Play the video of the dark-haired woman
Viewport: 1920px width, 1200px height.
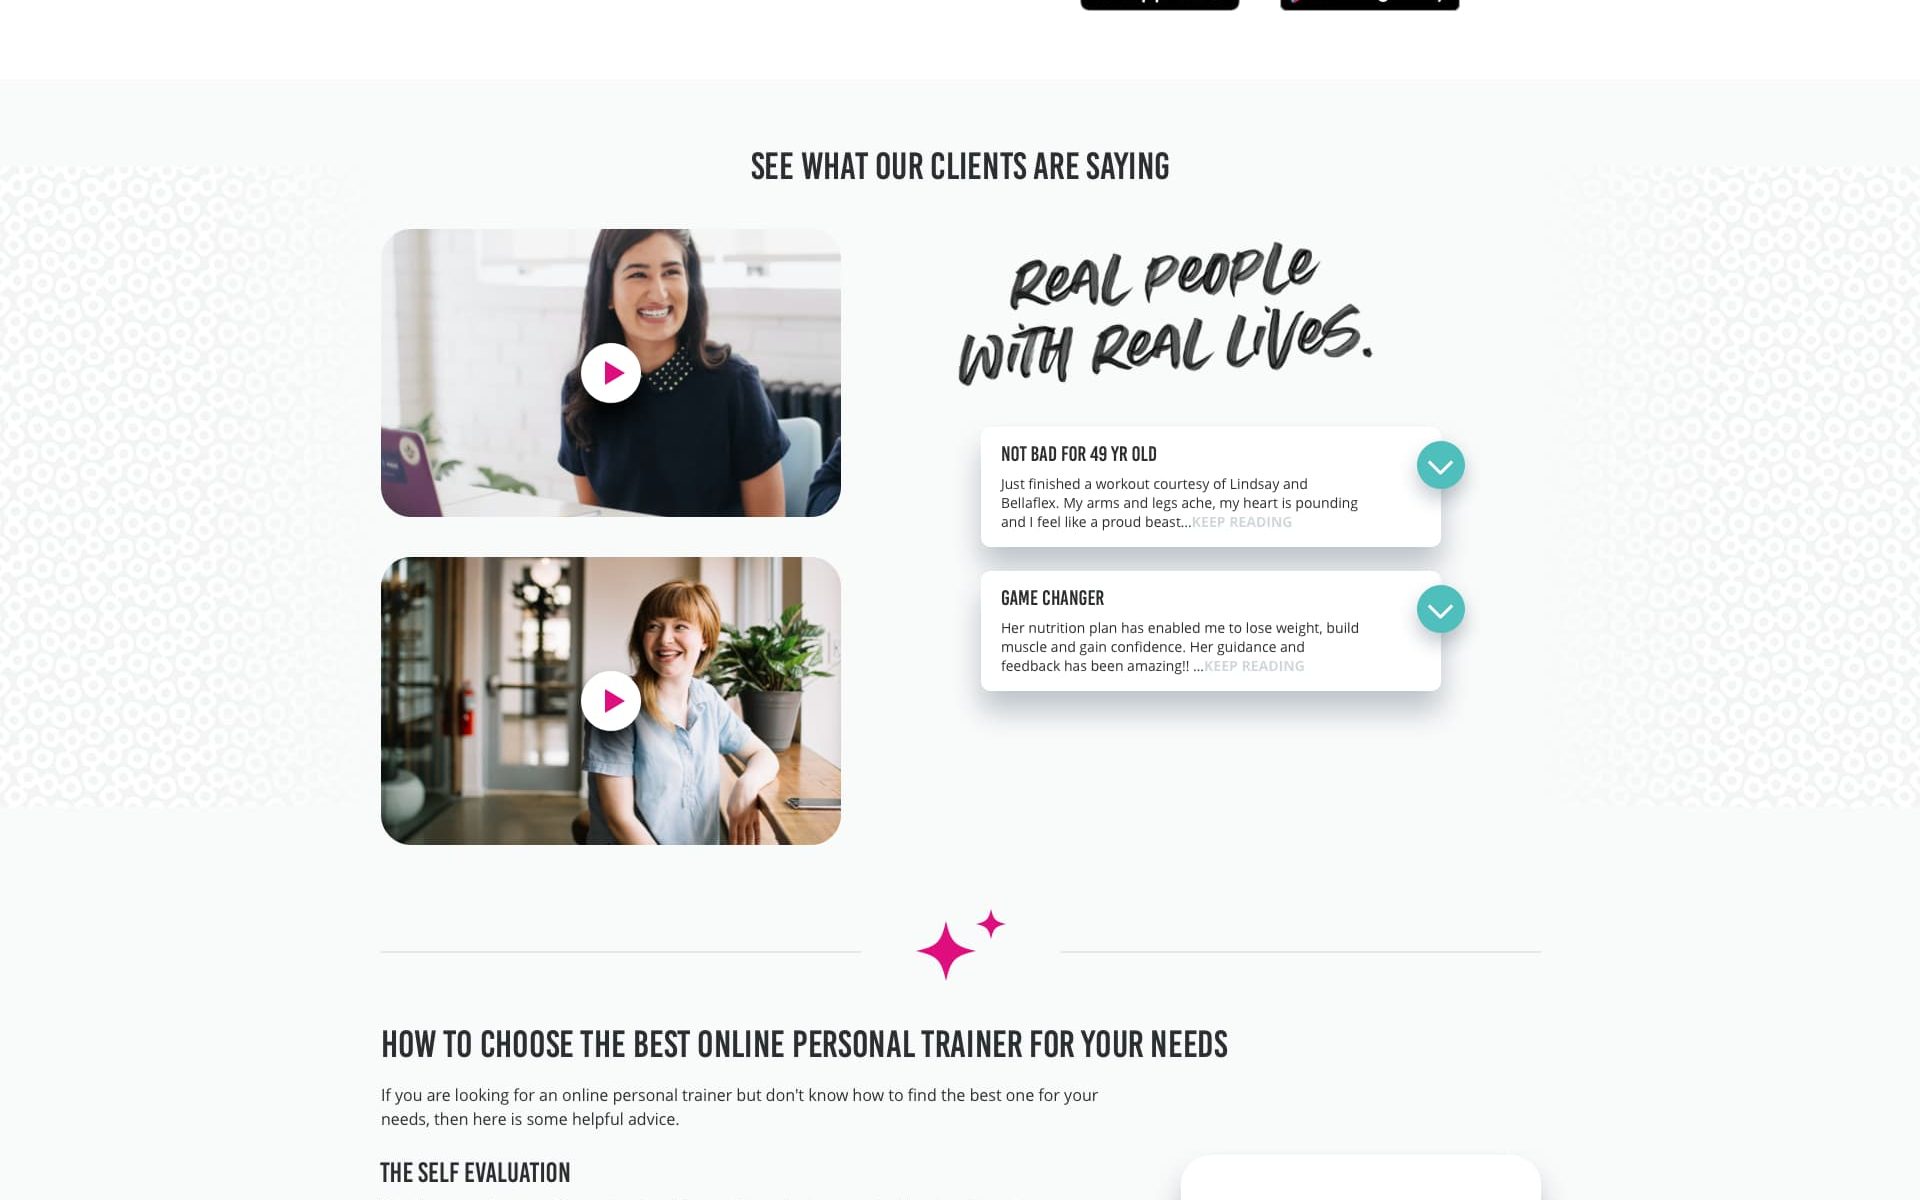point(610,373)
